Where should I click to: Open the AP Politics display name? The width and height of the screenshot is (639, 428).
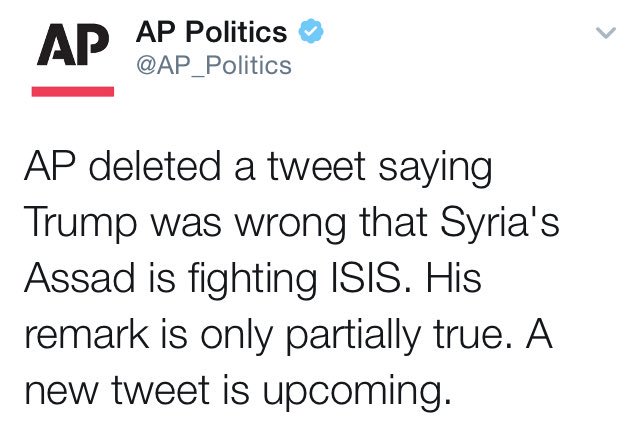tap(211, 33)
